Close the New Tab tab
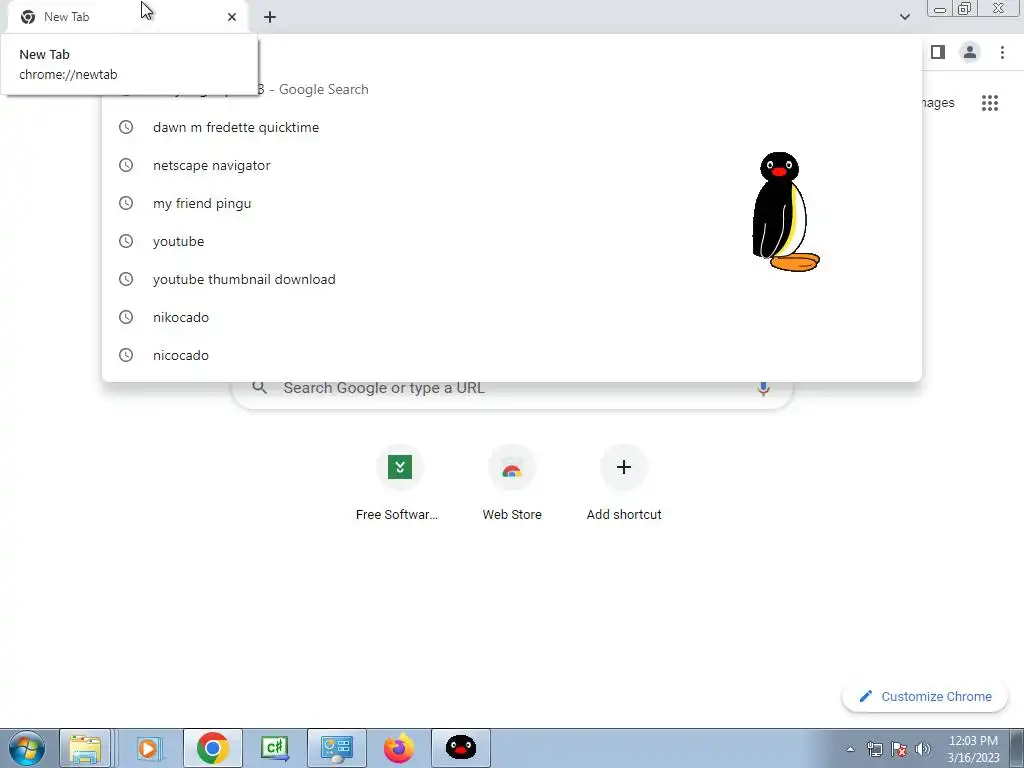Viewport: 1024px width, 768px height. click(232, 17)
